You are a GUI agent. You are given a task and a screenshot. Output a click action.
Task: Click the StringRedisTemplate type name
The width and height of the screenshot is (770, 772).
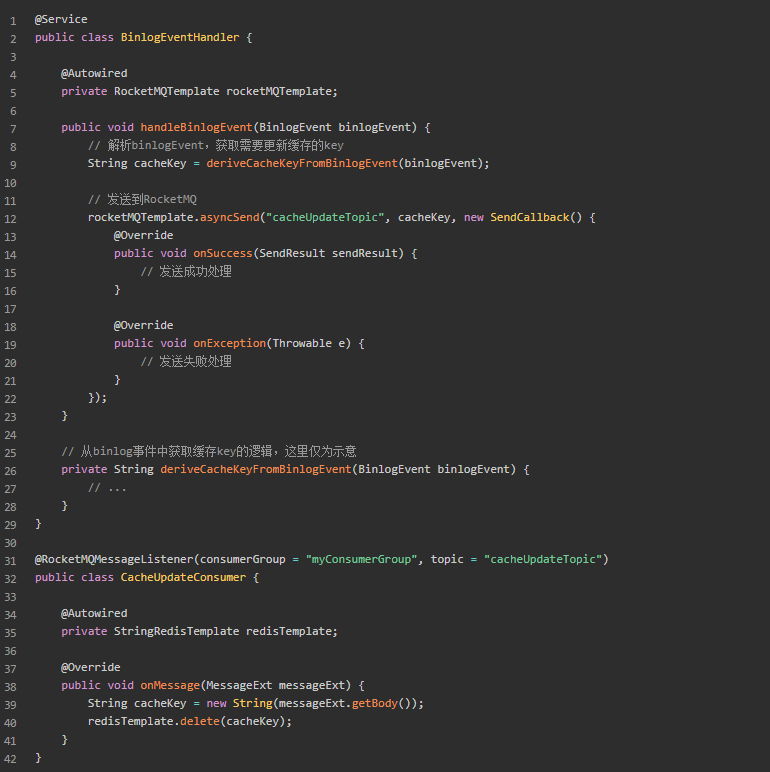point(176,632)
